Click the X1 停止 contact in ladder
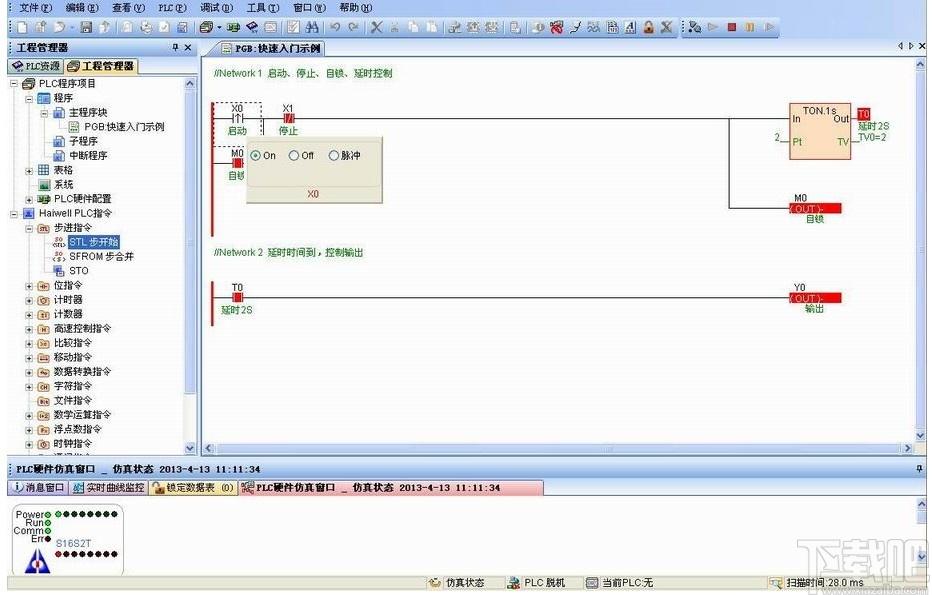 click(x=288, y=119)
